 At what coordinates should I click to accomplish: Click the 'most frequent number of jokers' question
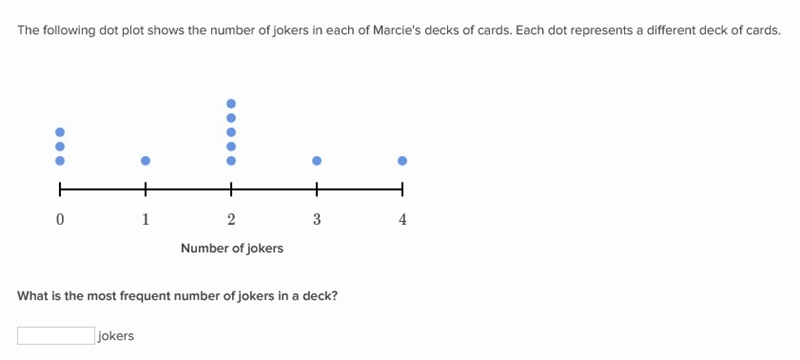178,296
